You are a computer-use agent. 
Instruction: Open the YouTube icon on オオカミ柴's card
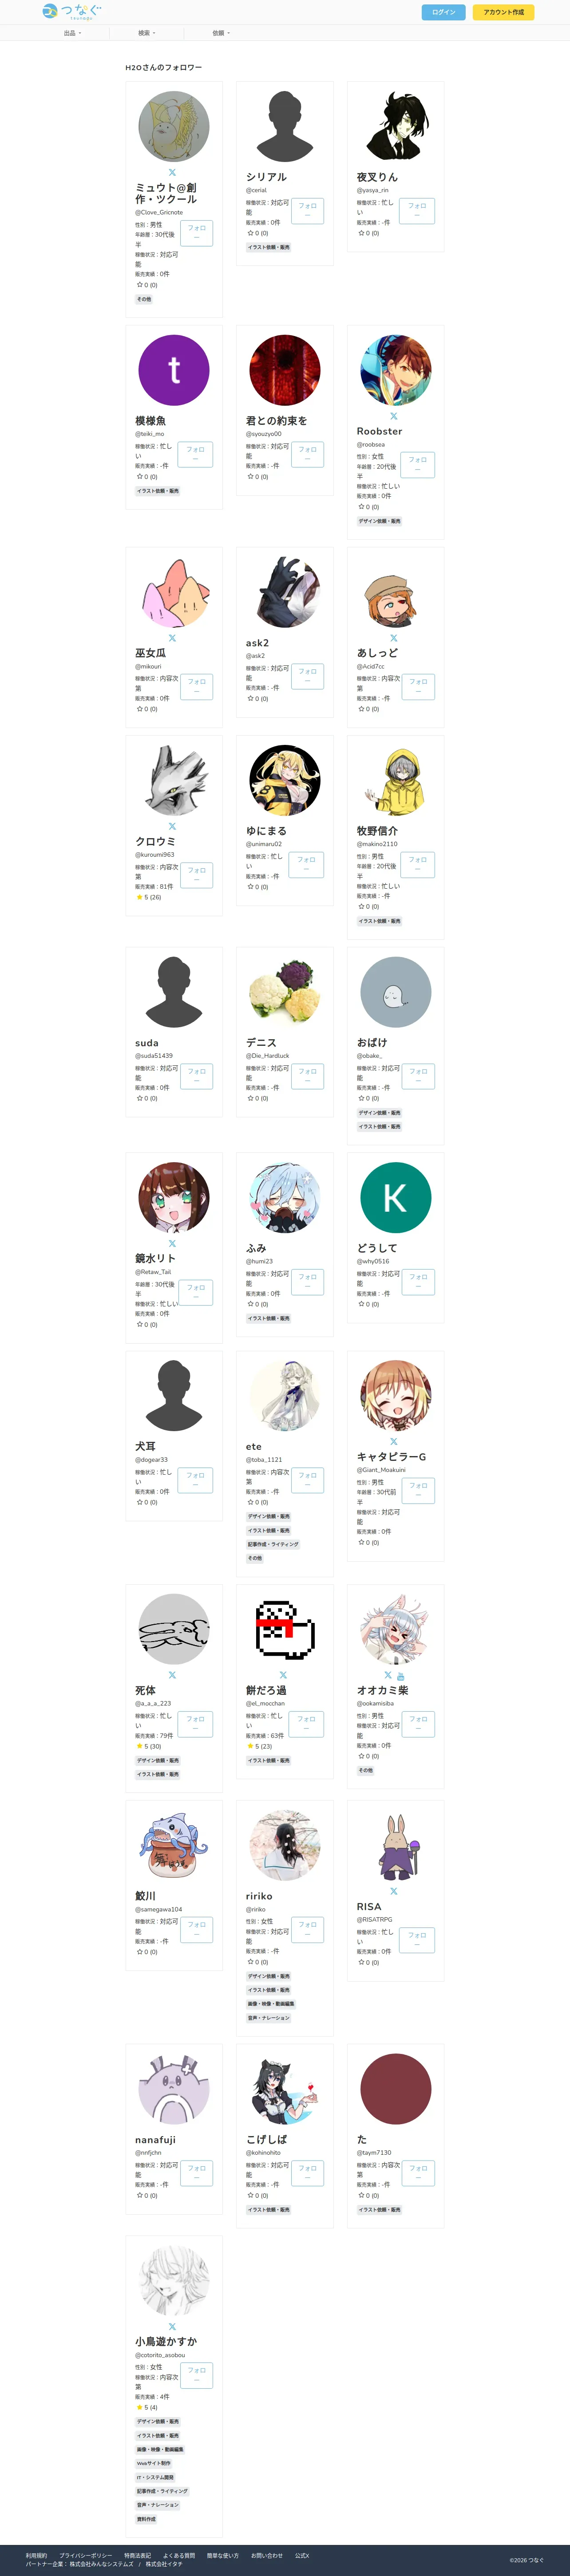click(400, 1675)
